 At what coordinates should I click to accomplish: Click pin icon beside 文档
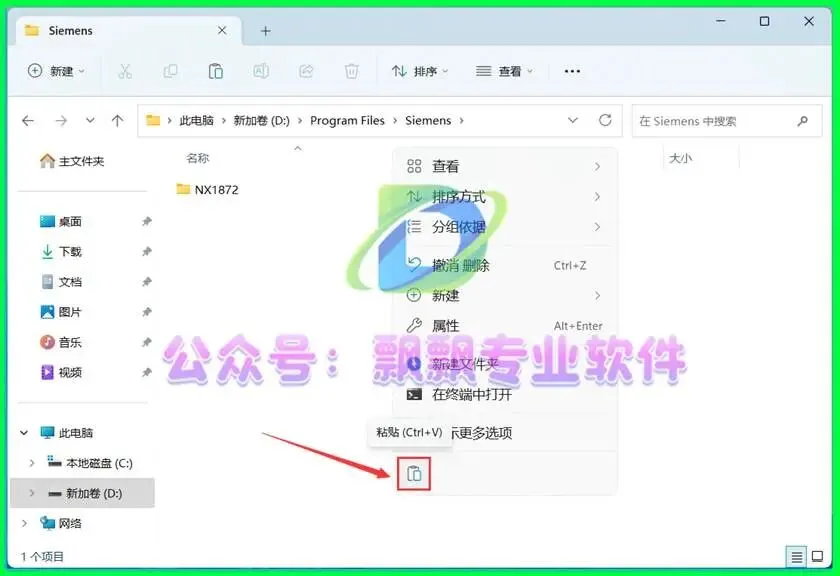(x=146, y=282)
